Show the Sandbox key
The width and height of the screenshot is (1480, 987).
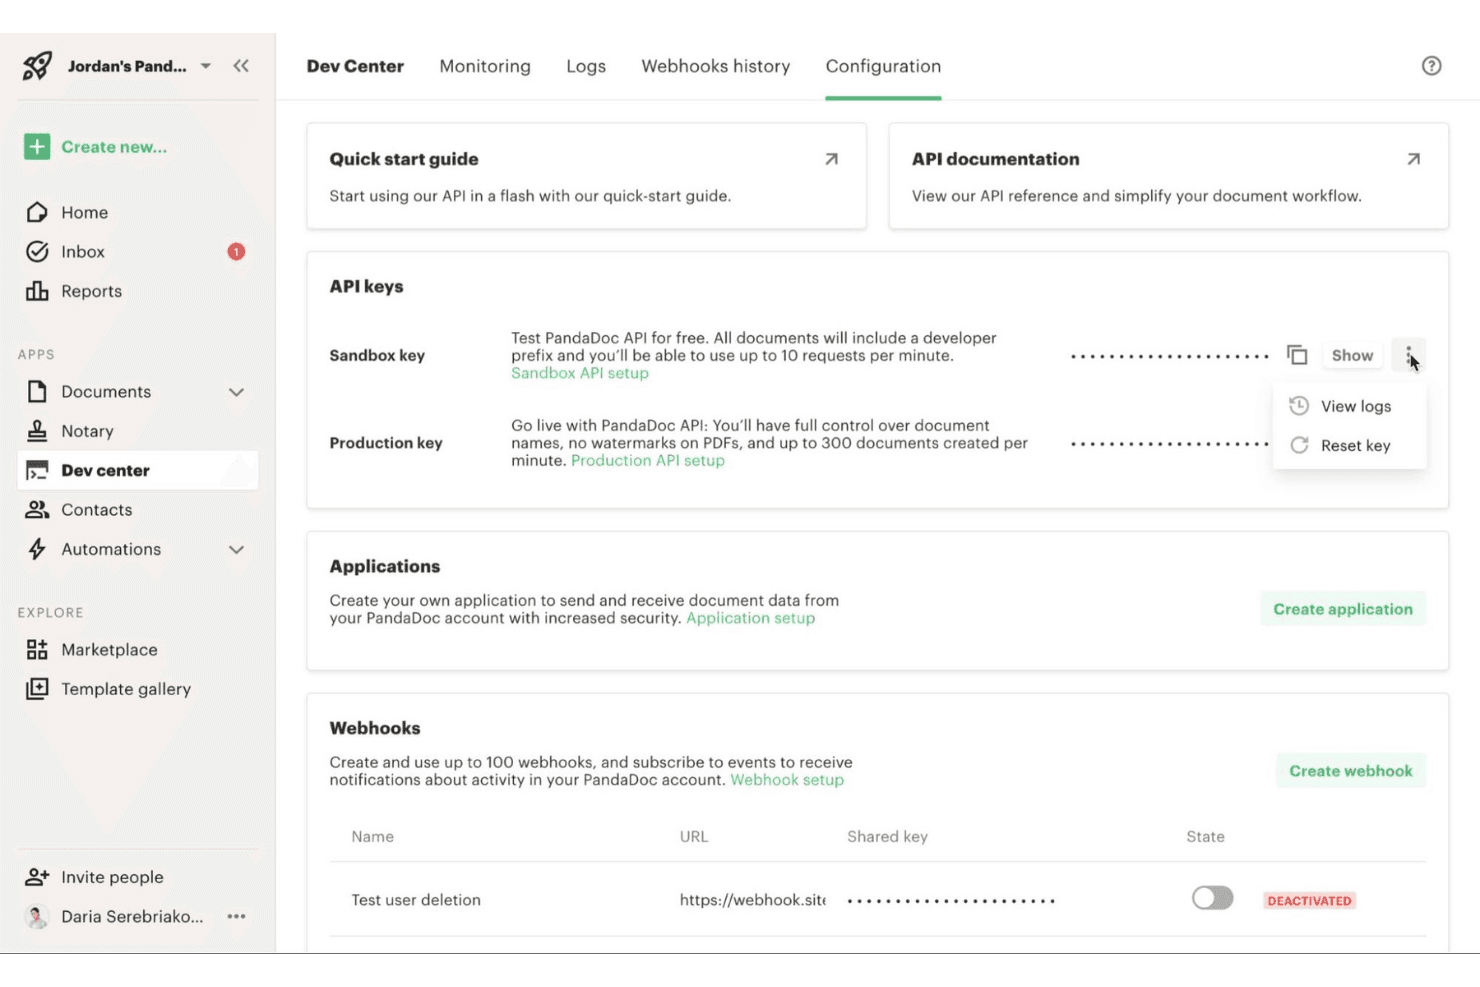point(1352,355)
